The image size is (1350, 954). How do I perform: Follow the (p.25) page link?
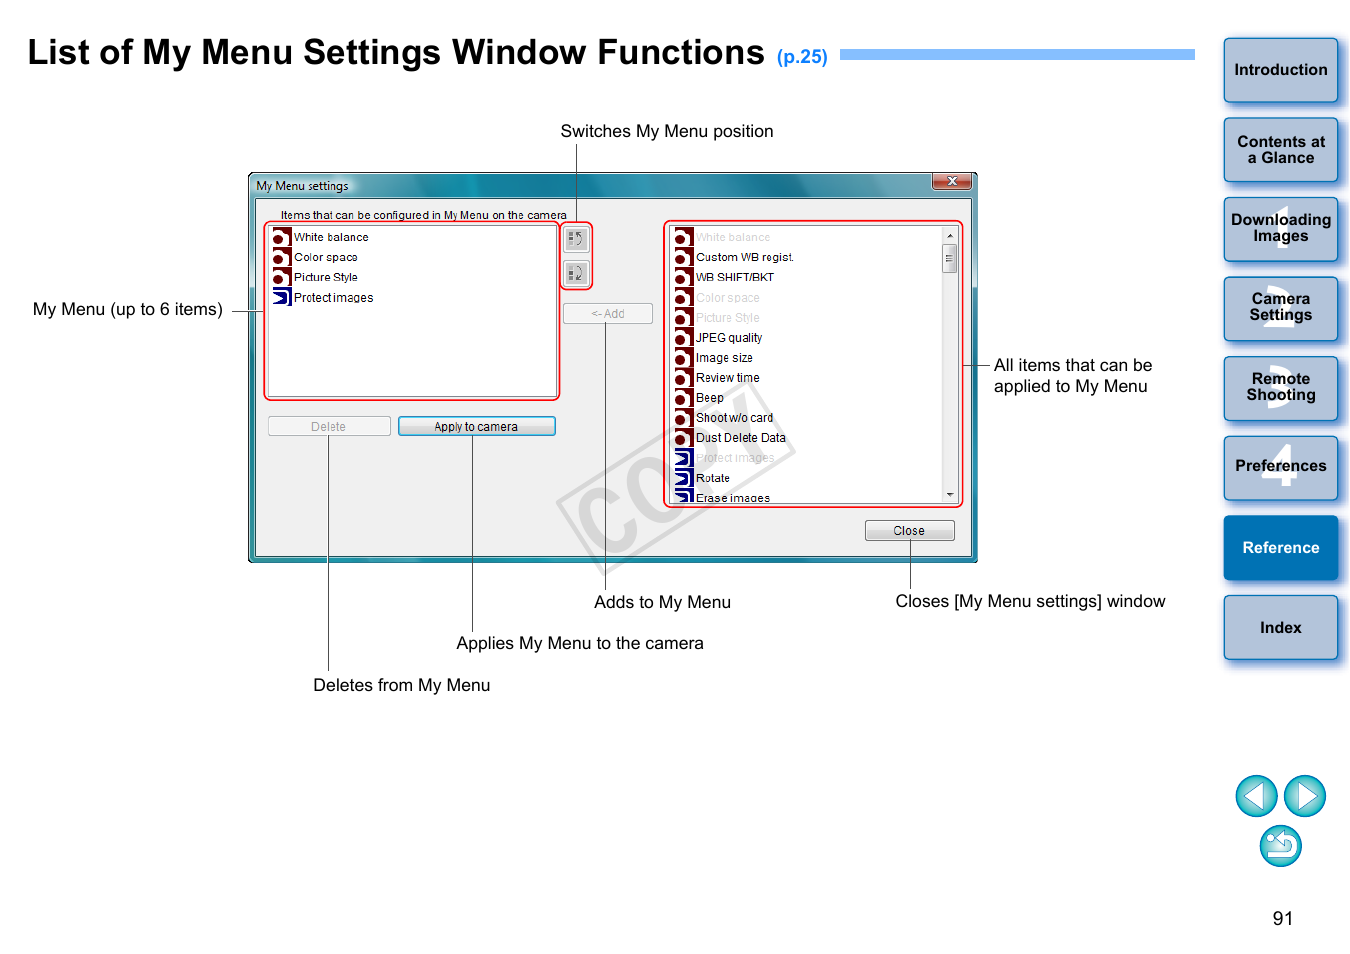[802, 57]
